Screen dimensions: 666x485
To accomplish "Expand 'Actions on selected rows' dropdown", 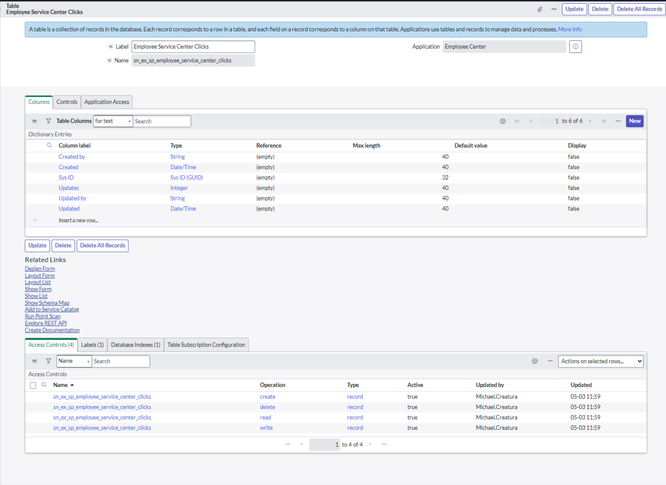I will pyautogui.click(x=601, y=361).
